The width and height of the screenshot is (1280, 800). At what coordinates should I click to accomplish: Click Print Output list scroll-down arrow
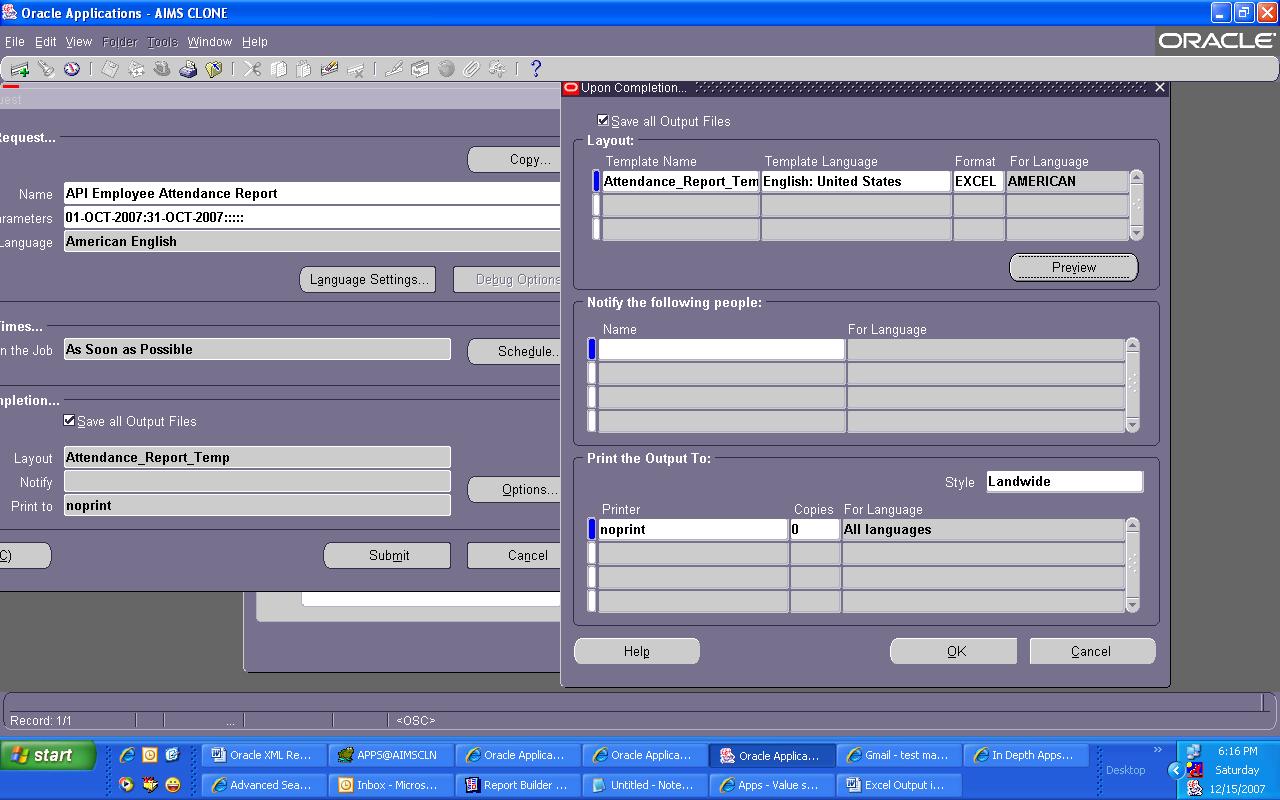tap(1133, 605)
